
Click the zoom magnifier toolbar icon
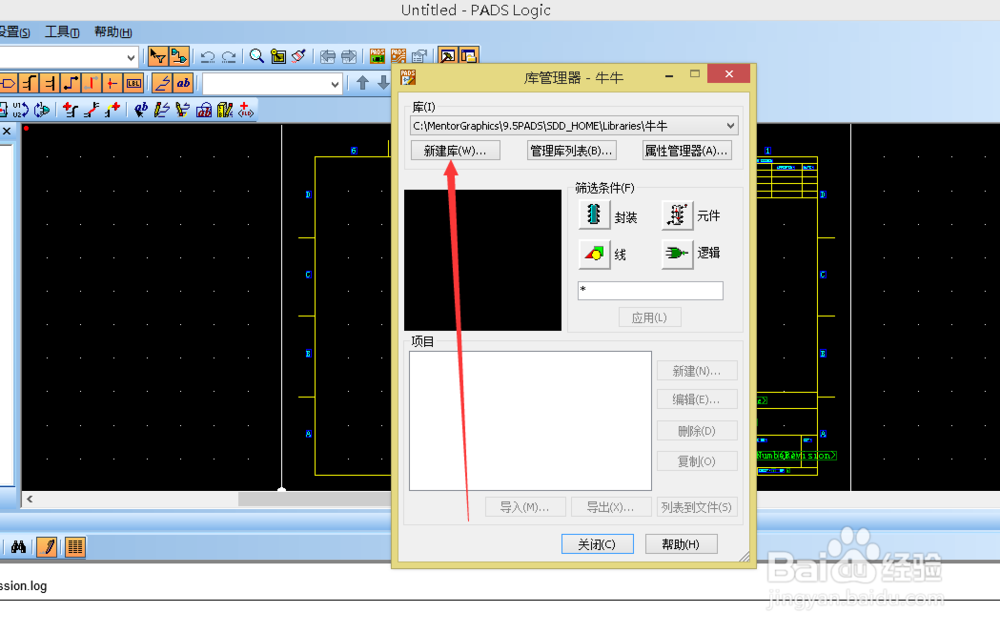click(x=257, y=57)
